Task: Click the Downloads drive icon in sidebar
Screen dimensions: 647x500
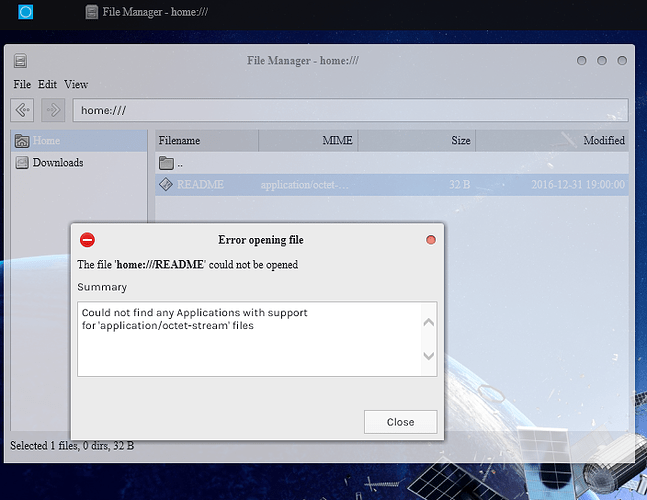Action: [x=22, y=163]
